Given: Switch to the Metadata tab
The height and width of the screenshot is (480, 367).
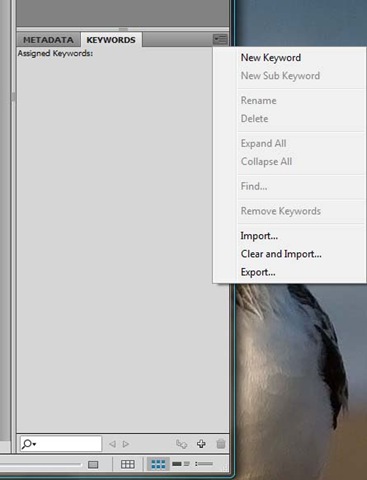Looking at the screenshot, I should click(x=48, y=40).
